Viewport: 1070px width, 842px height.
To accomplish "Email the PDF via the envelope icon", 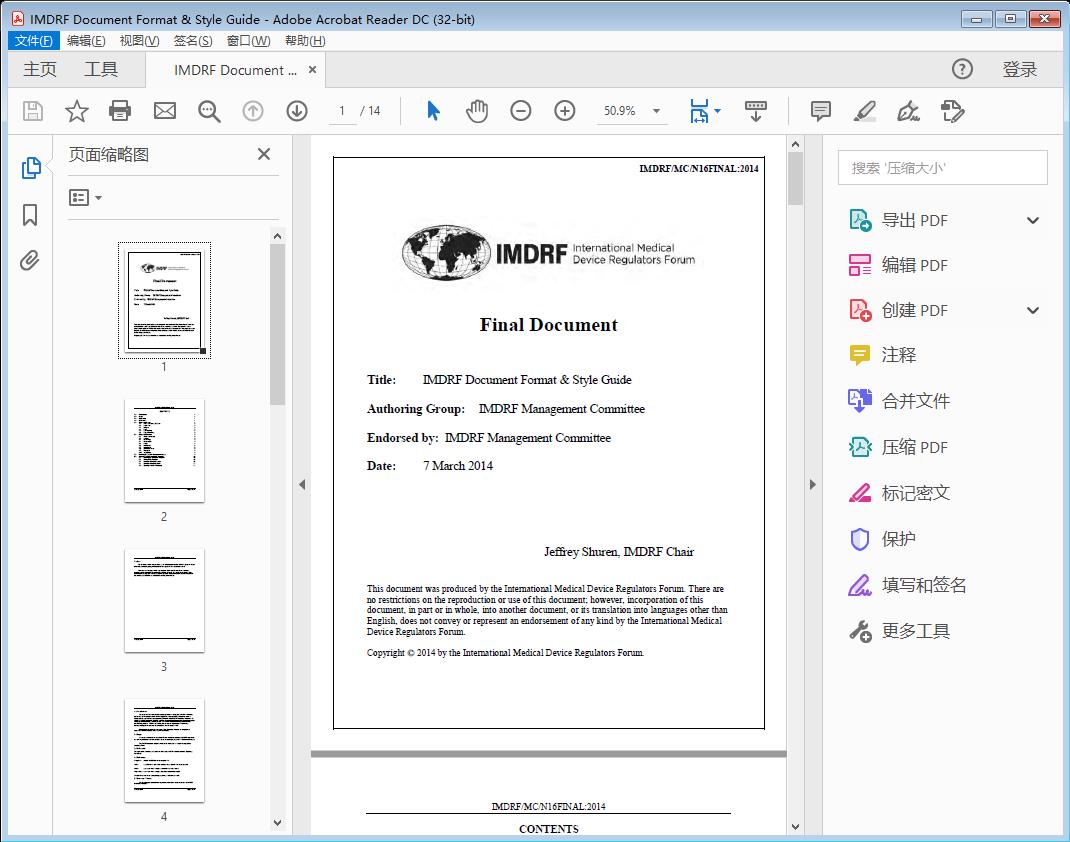I will tap(164, 111).
